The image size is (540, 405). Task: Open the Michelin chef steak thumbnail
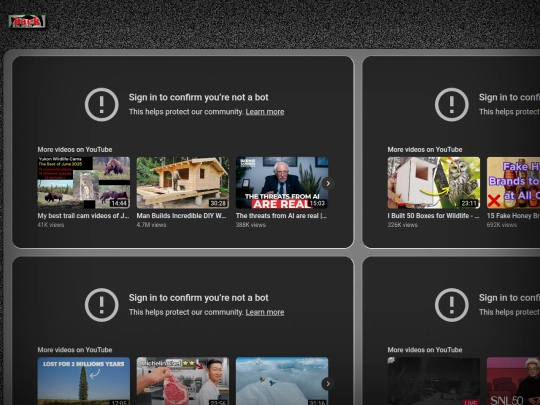pos(183,381)
